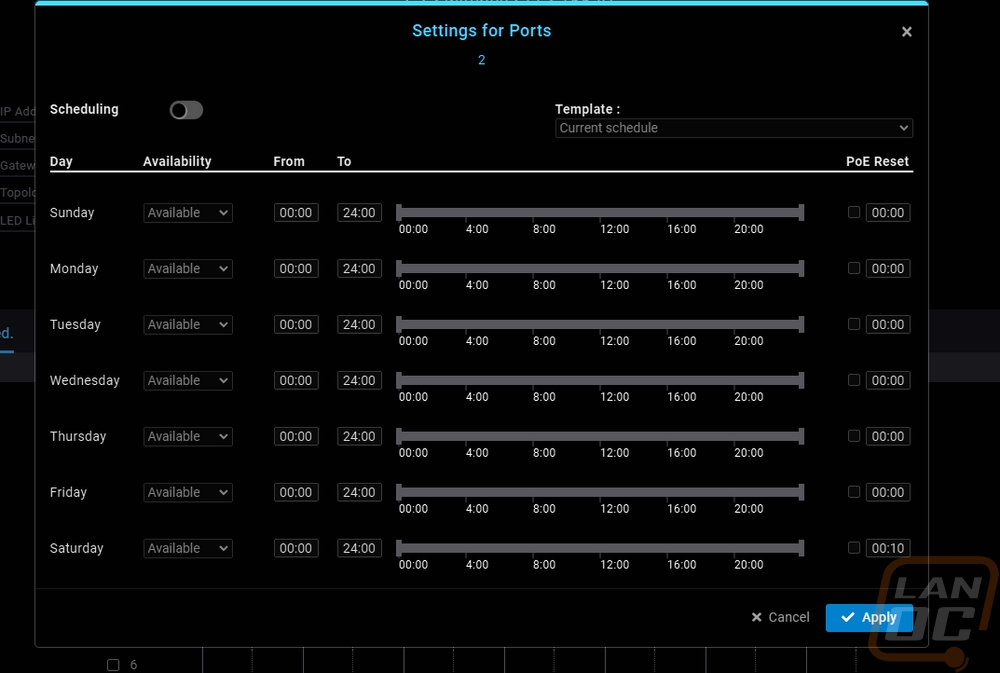Tick Saturday PoE Reset checkbox
This screenshot has width=1000, height=673.
(853, 548)
